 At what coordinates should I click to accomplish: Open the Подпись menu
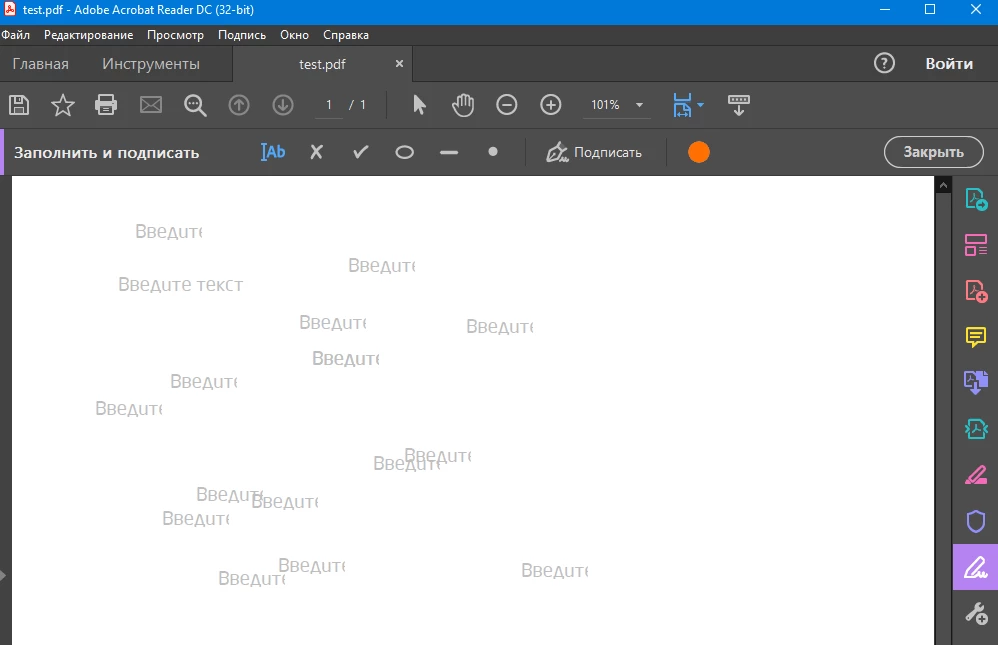[242, 35]
